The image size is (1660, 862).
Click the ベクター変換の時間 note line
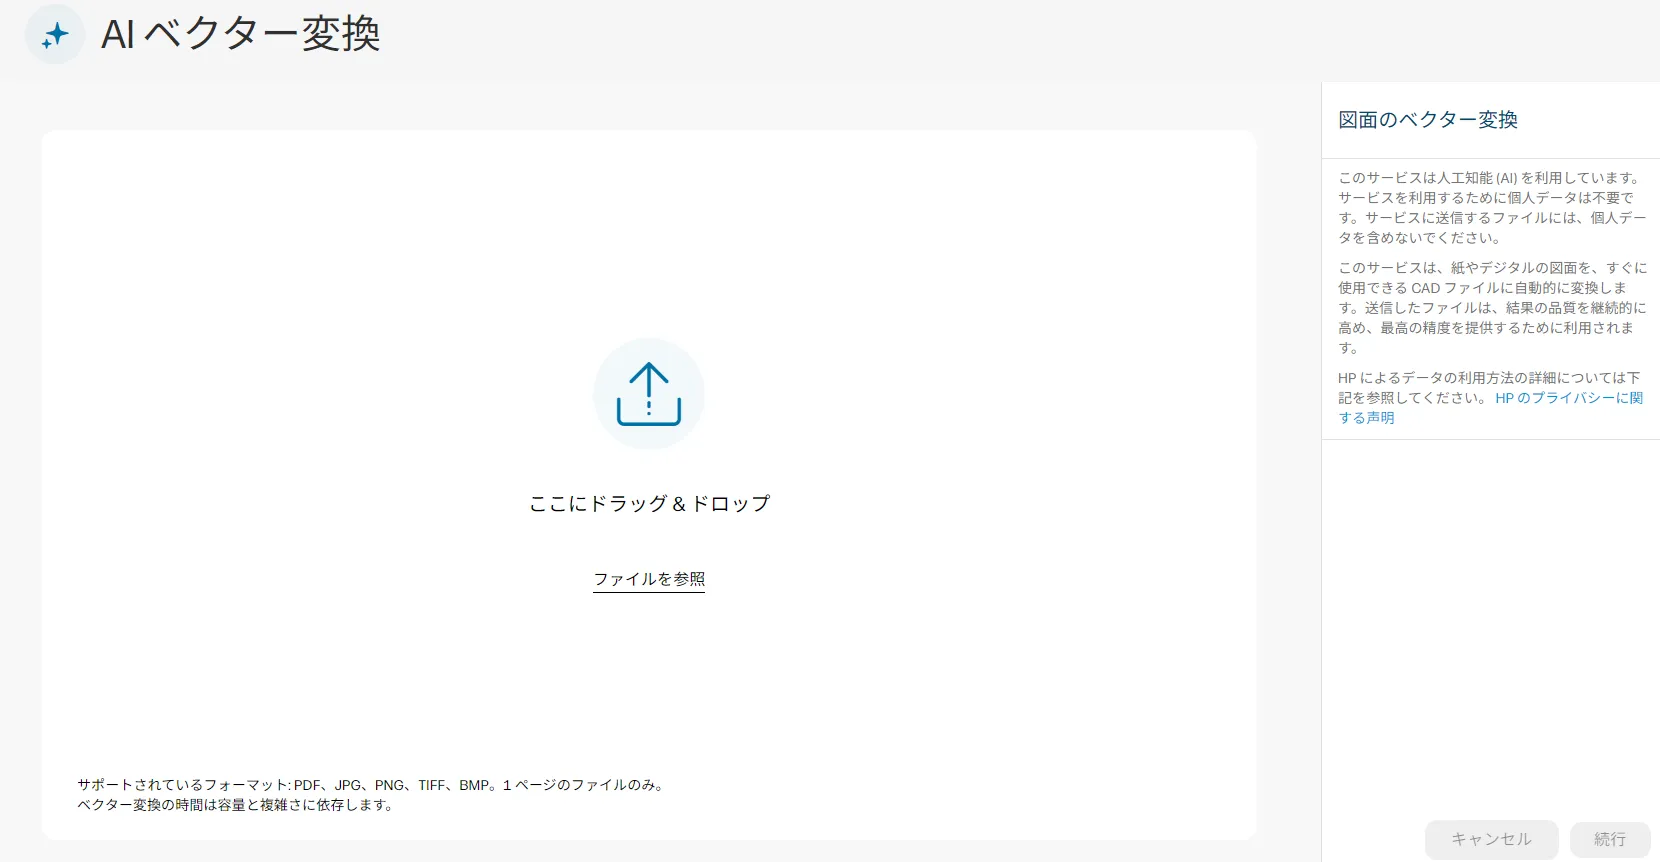(235, 805)
